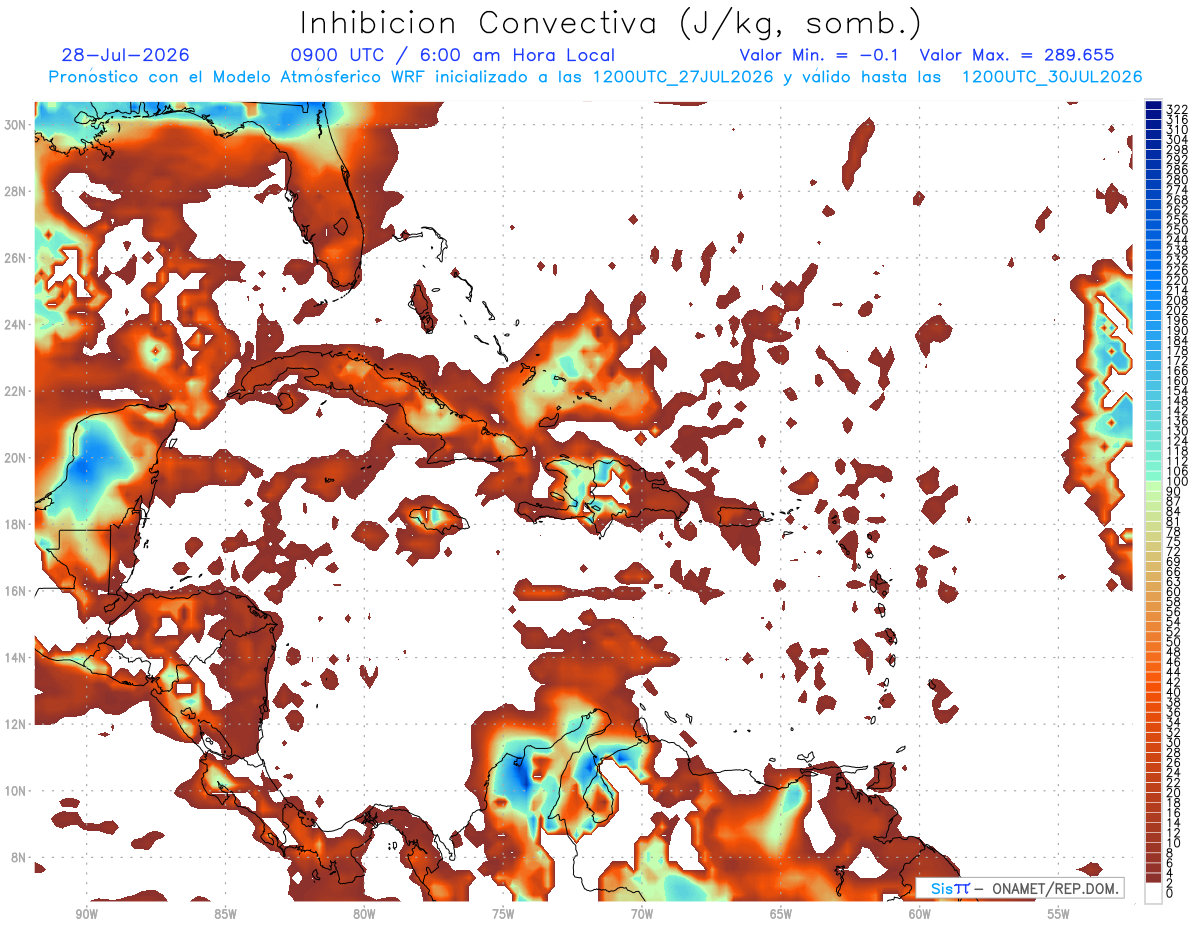Click the 55W longitude label
Image resolution: width=1200 pixels, height=927 pixels.
tap(1059, 914)
